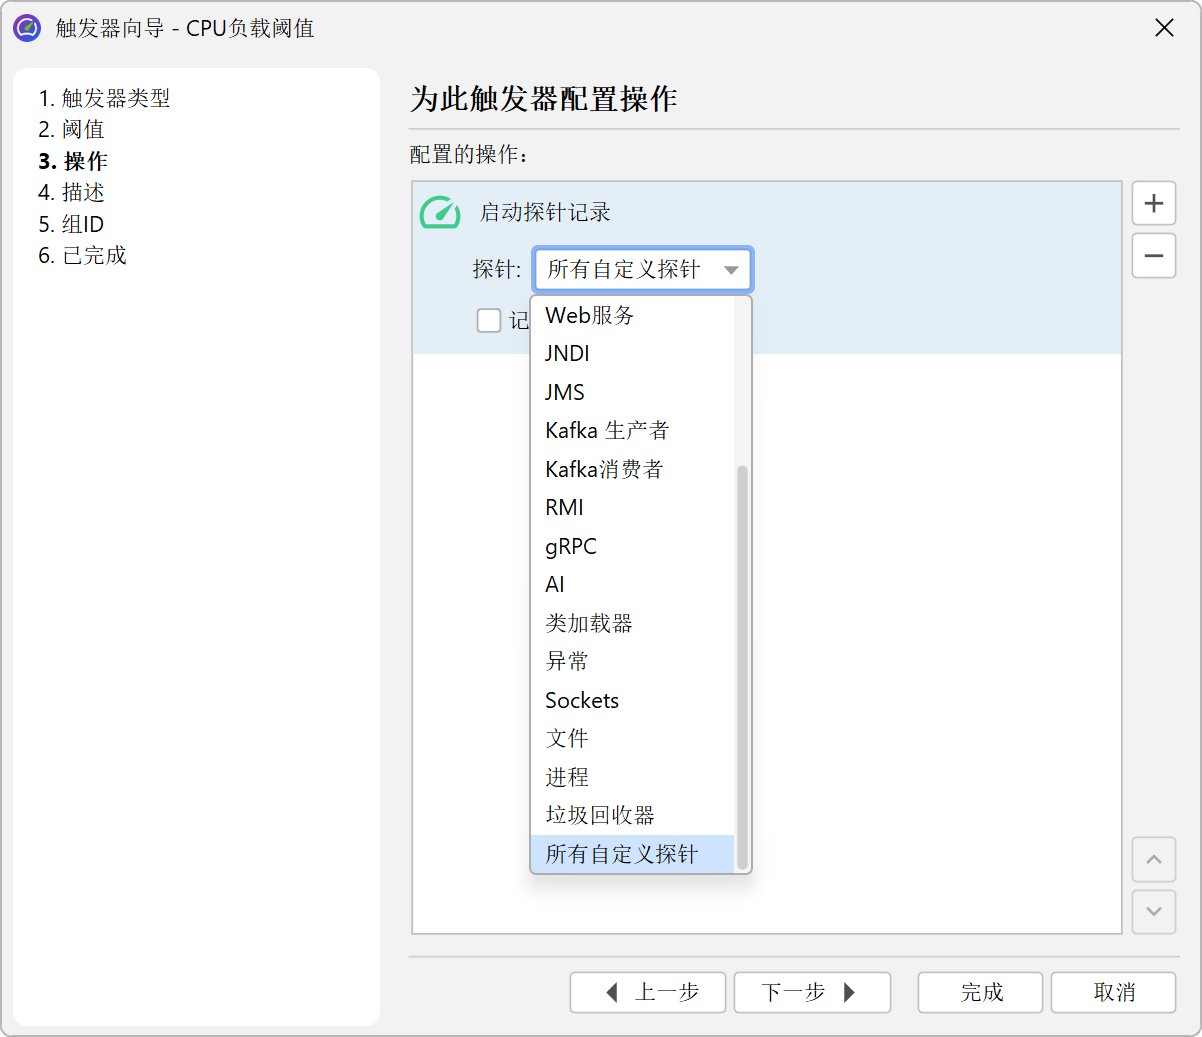
Task: Click the move down arrow button
Action: 1153,911
